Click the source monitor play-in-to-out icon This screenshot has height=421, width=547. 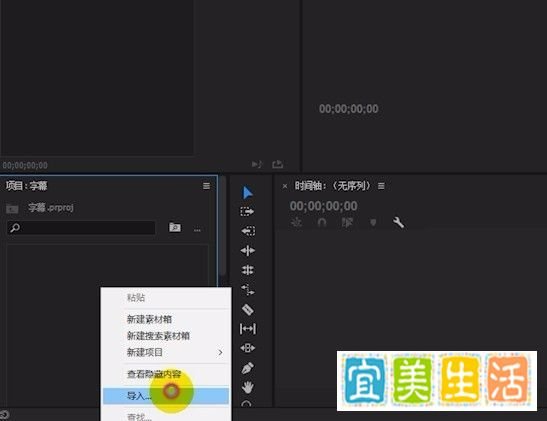(257, 164)
